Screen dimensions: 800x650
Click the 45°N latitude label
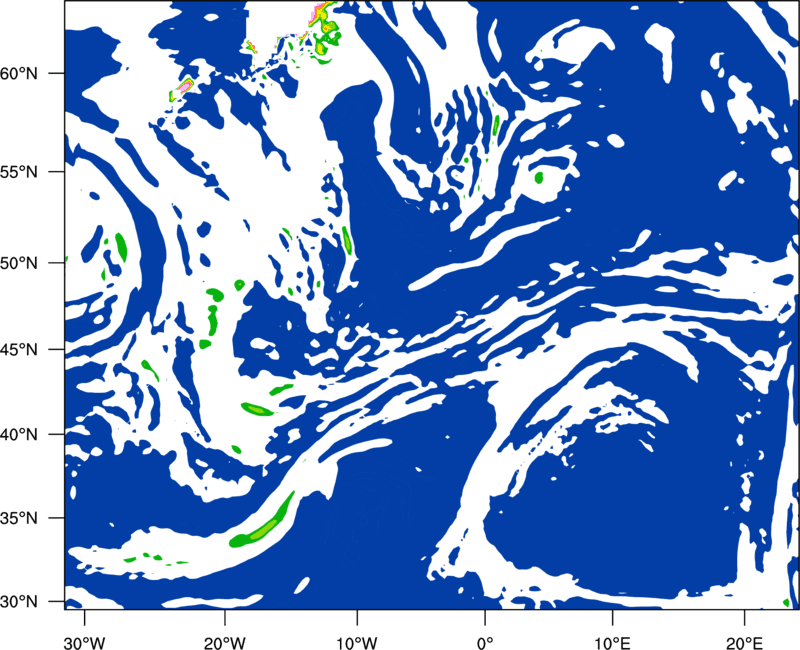19,349
